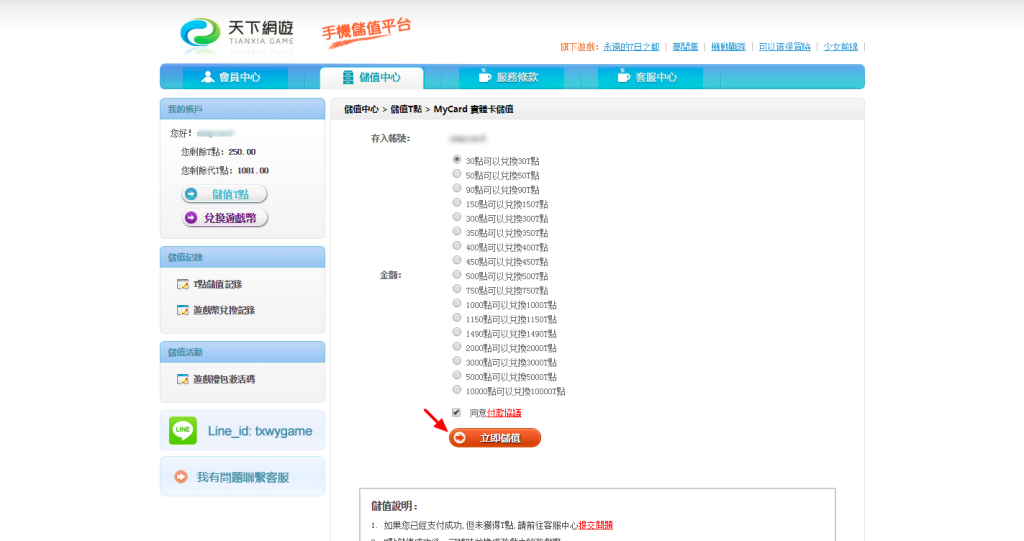This screenshot has height=541, width=1024.
Task: Select the 1490點可以兌換1490T點 option
Action: 457,332
